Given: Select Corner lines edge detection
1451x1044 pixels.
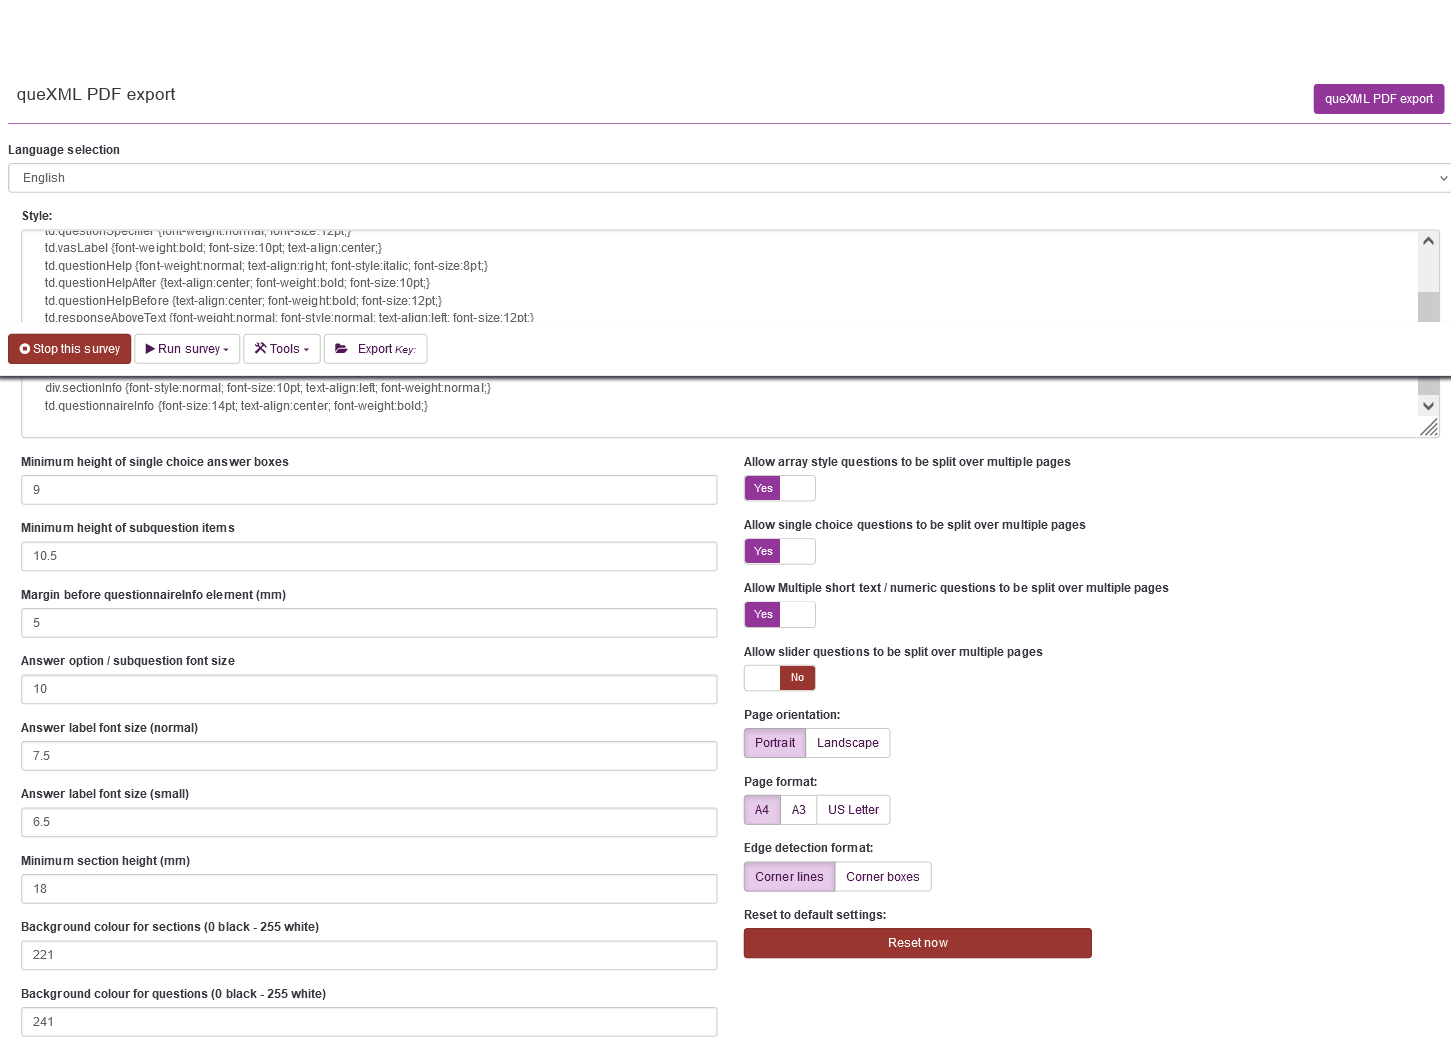Looking at the screenshot, I should coord(789,877).
